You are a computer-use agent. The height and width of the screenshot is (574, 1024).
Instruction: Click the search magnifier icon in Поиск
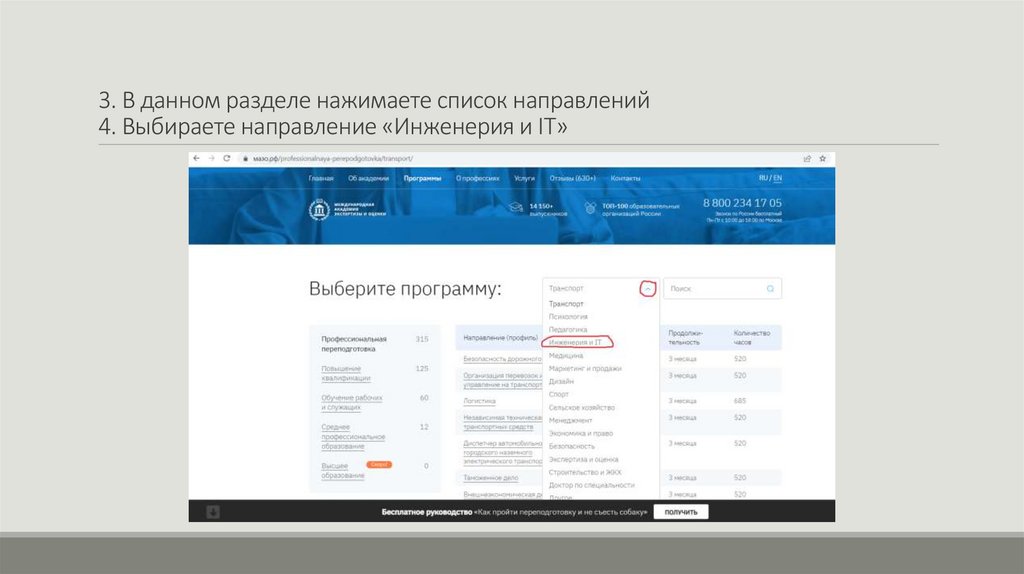pos(771,289)
